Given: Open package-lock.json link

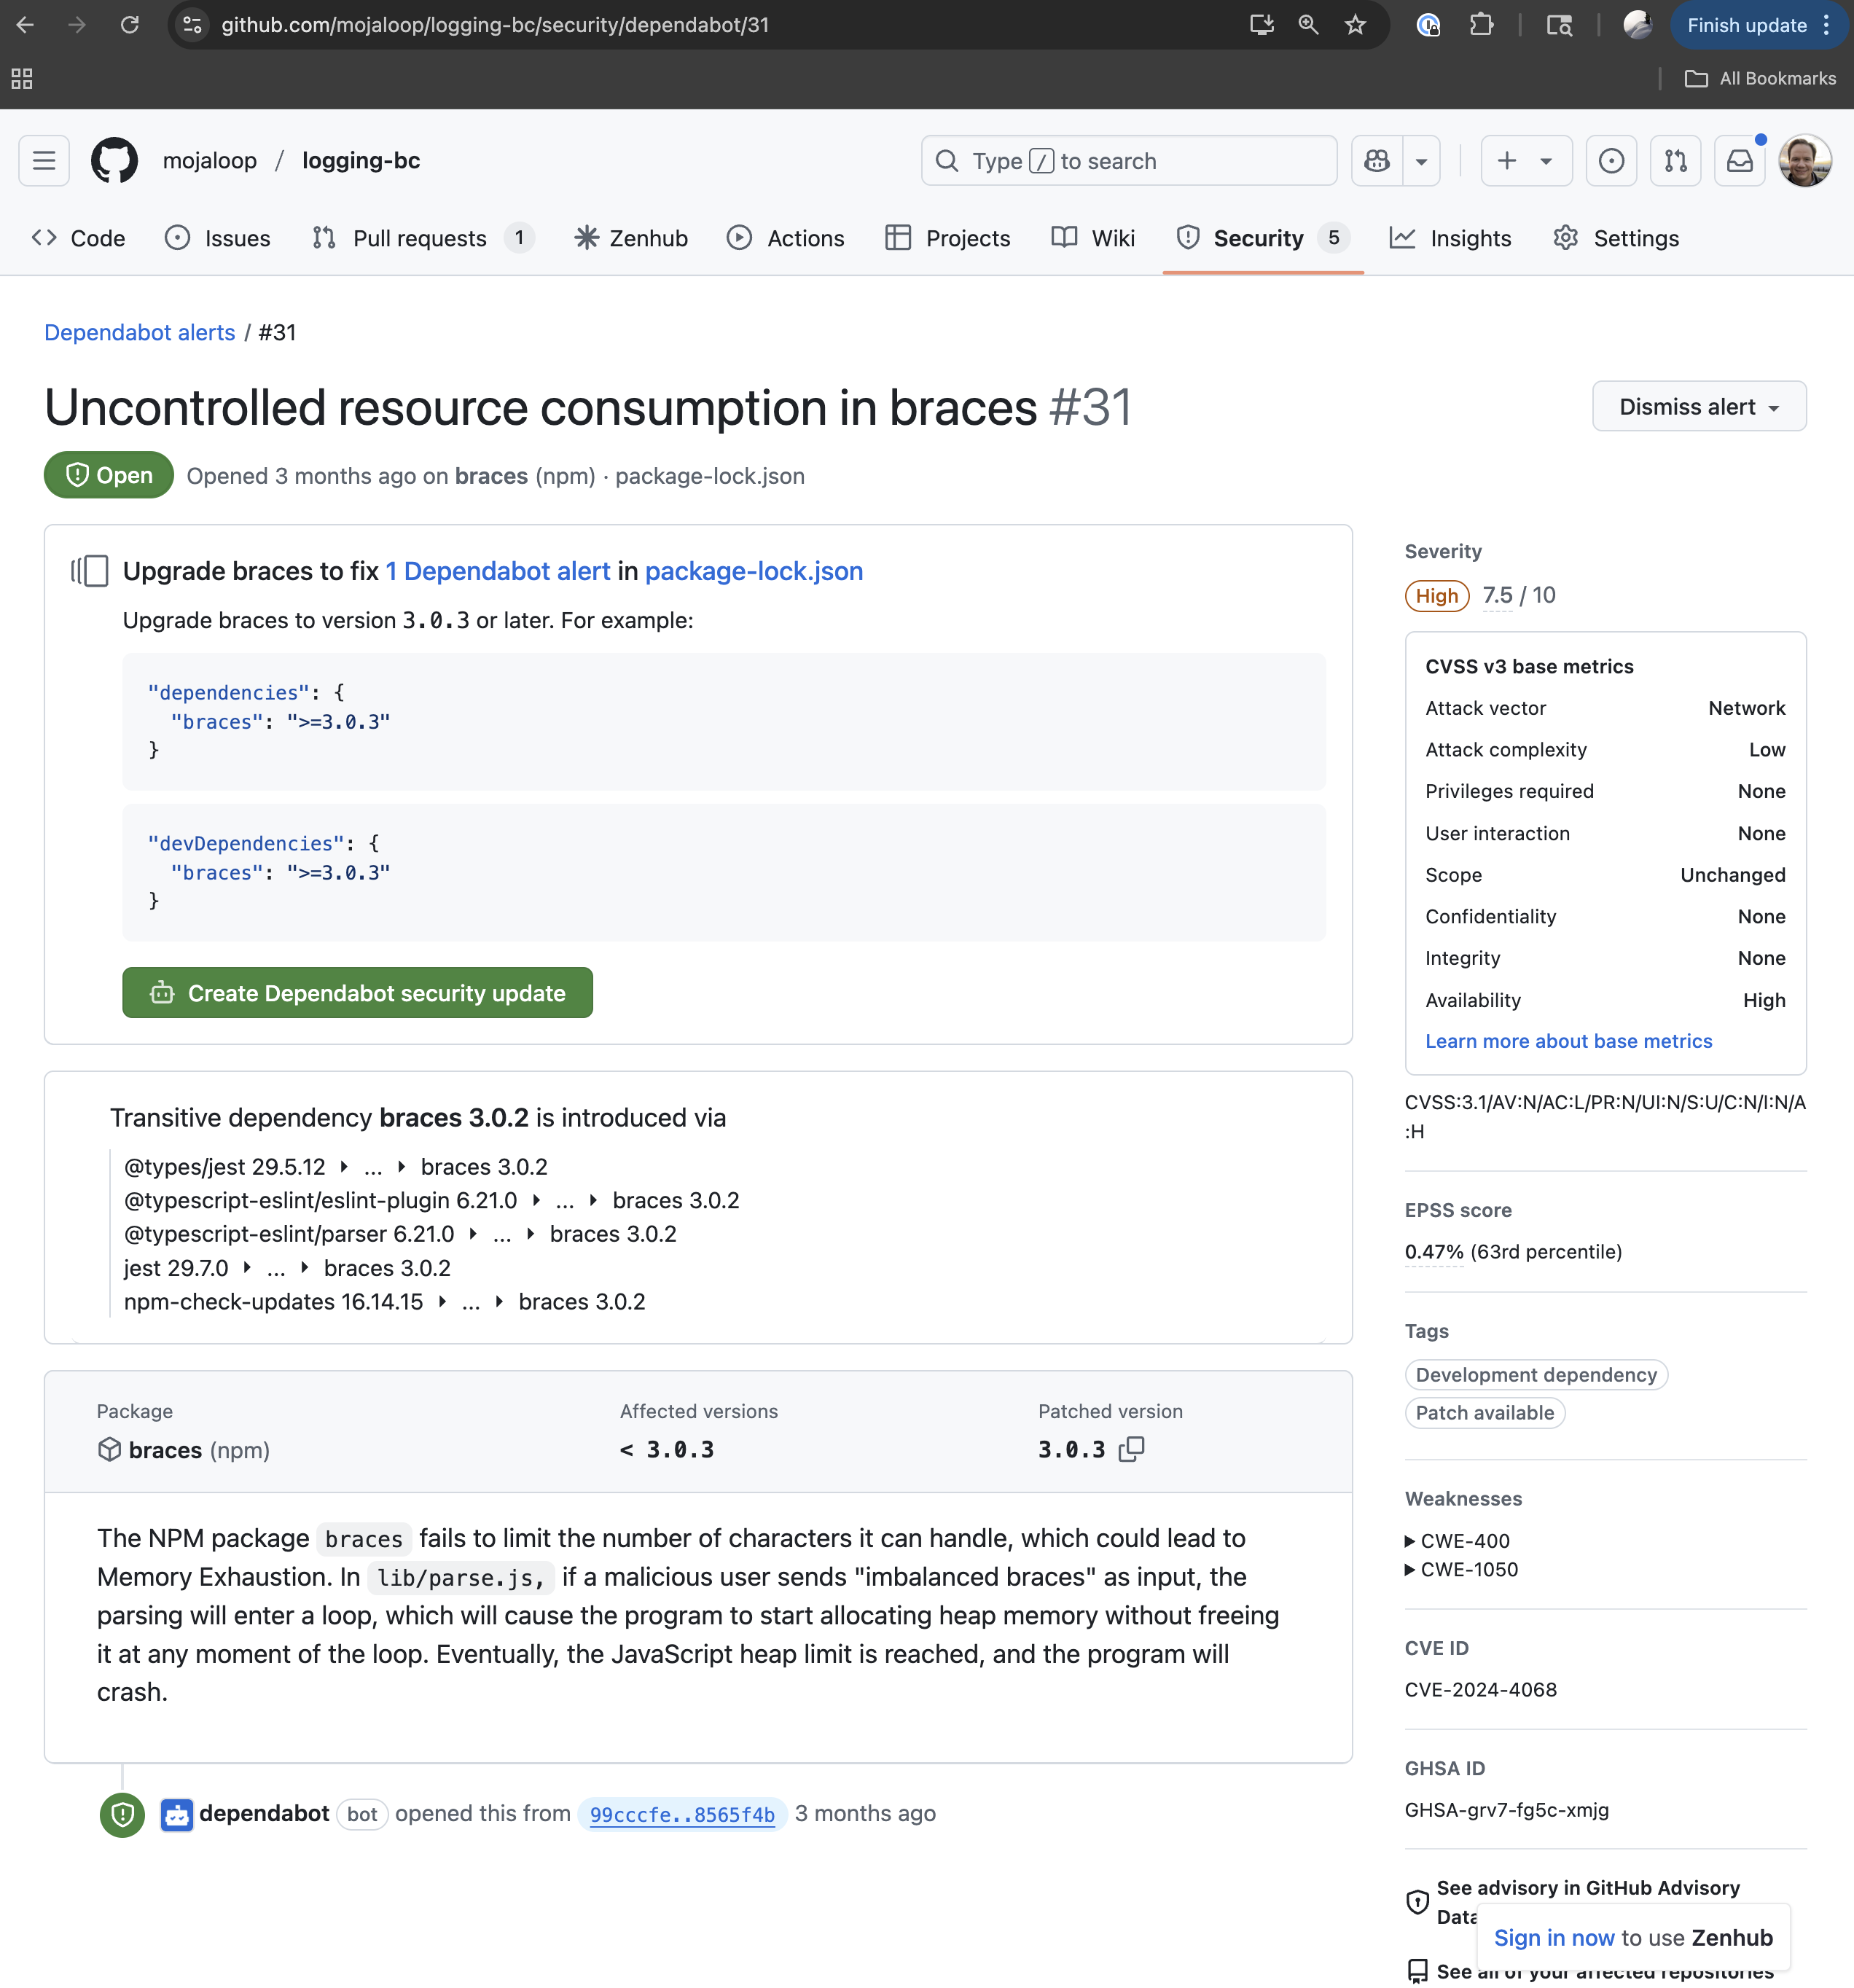Looking at the screenshot, I should pyautogui.click(x=754, y=571).
